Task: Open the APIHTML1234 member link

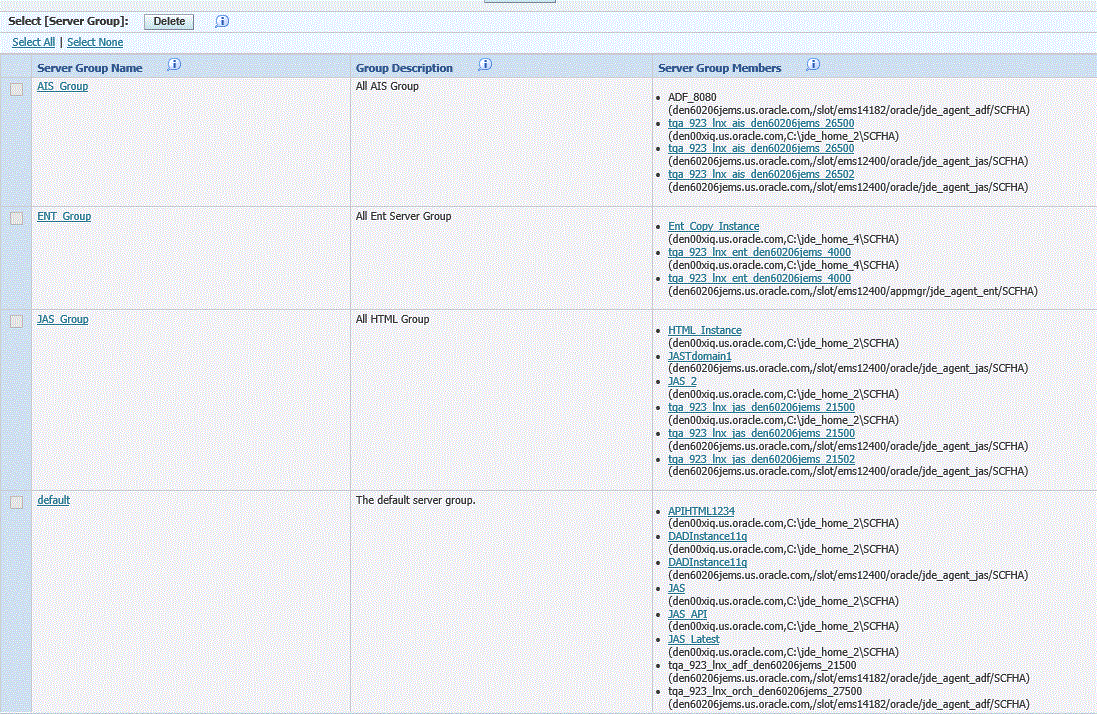Action: click(701, 511)
